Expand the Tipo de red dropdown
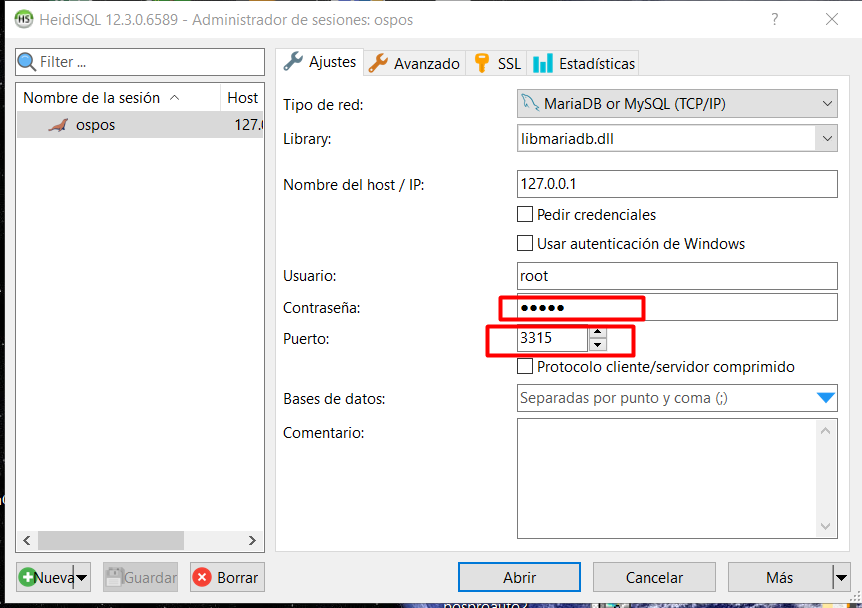Image resolution: width=862 pixels, height=608 pixels. click(x=826, y=103)
